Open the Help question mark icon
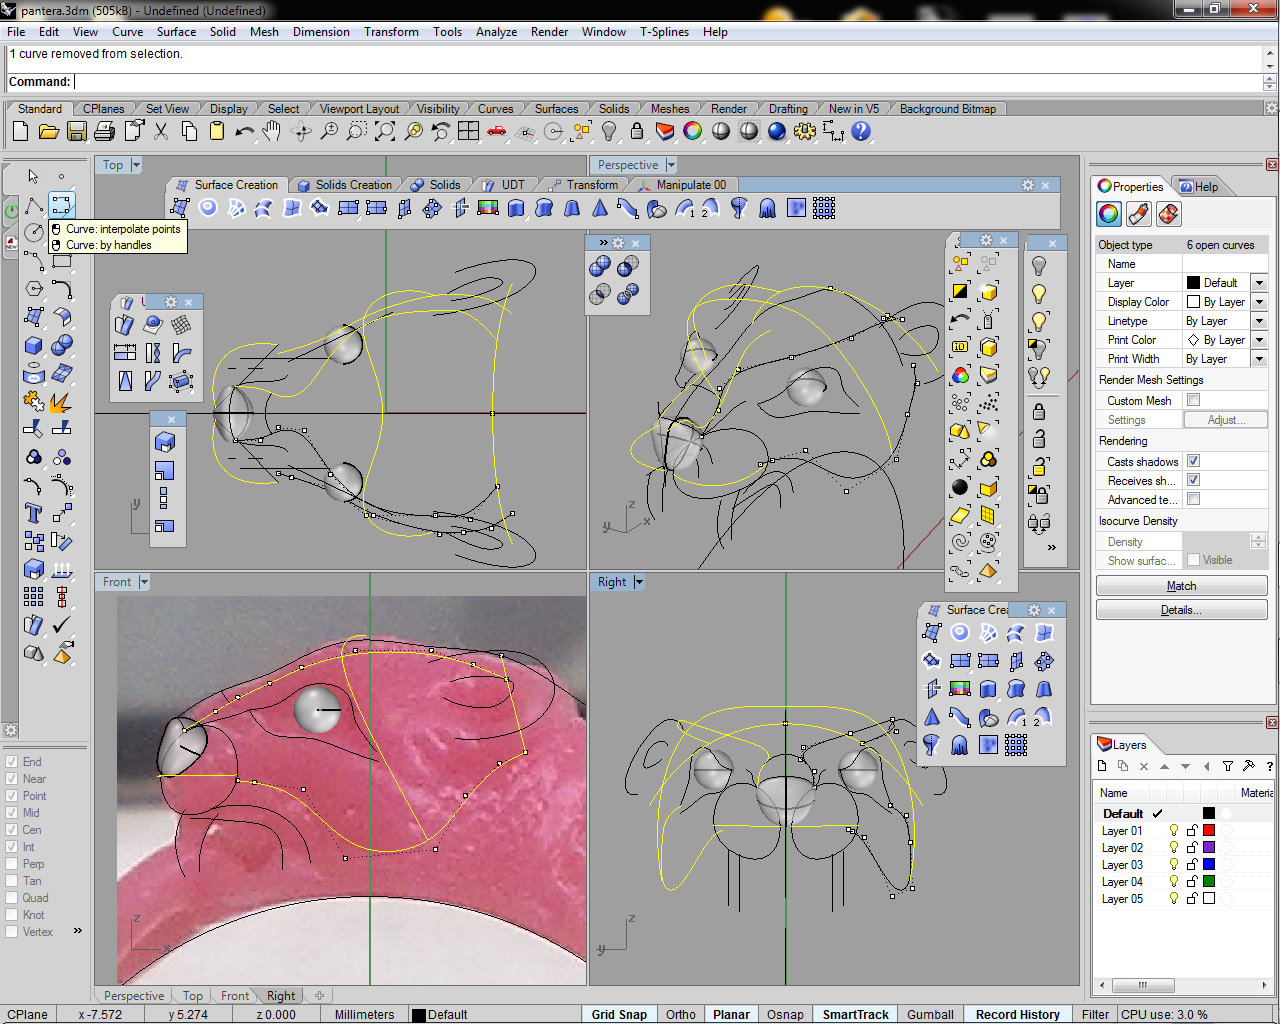The image size is (1280, 1024). click(861, 131)
